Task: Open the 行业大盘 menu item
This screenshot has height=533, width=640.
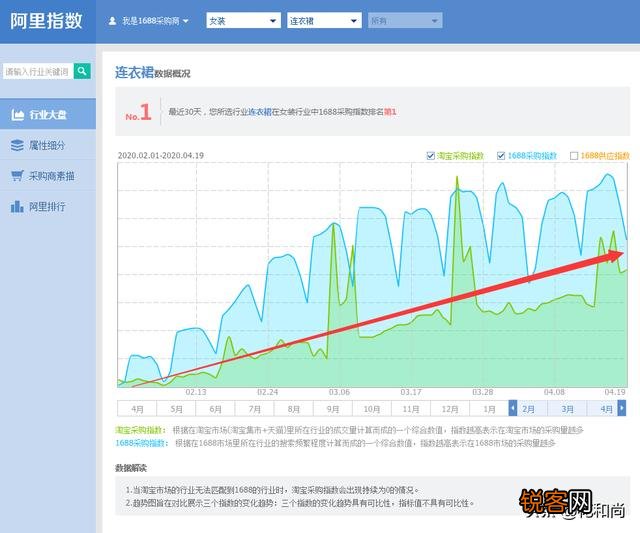Action: (x=48, y=114)
